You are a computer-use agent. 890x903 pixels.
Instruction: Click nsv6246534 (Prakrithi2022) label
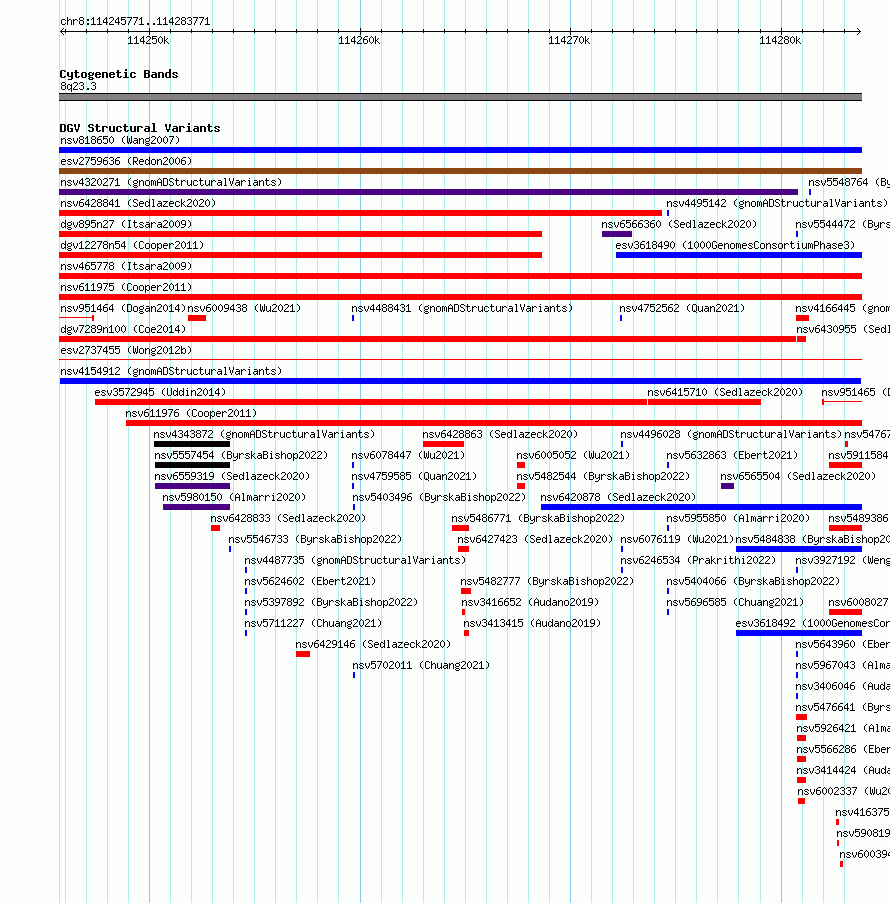point(698,561)
